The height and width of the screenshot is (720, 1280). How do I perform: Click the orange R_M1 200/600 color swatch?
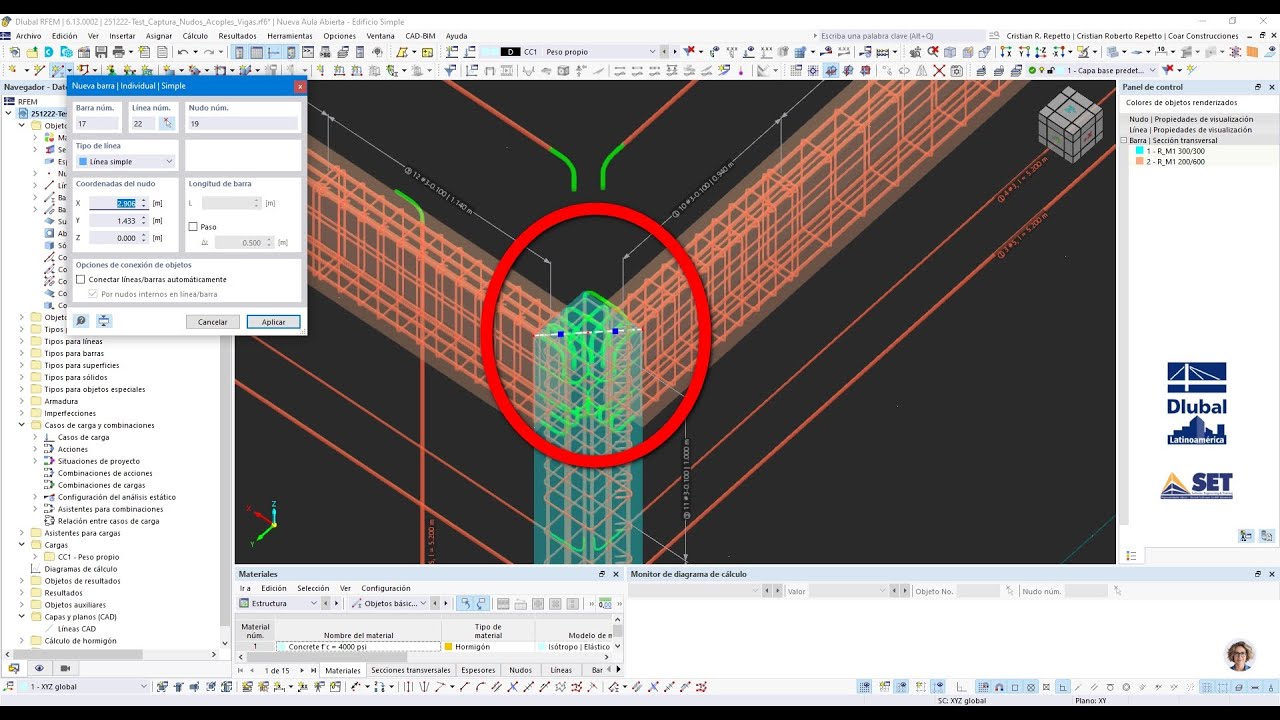click(x=1140, y=161)
